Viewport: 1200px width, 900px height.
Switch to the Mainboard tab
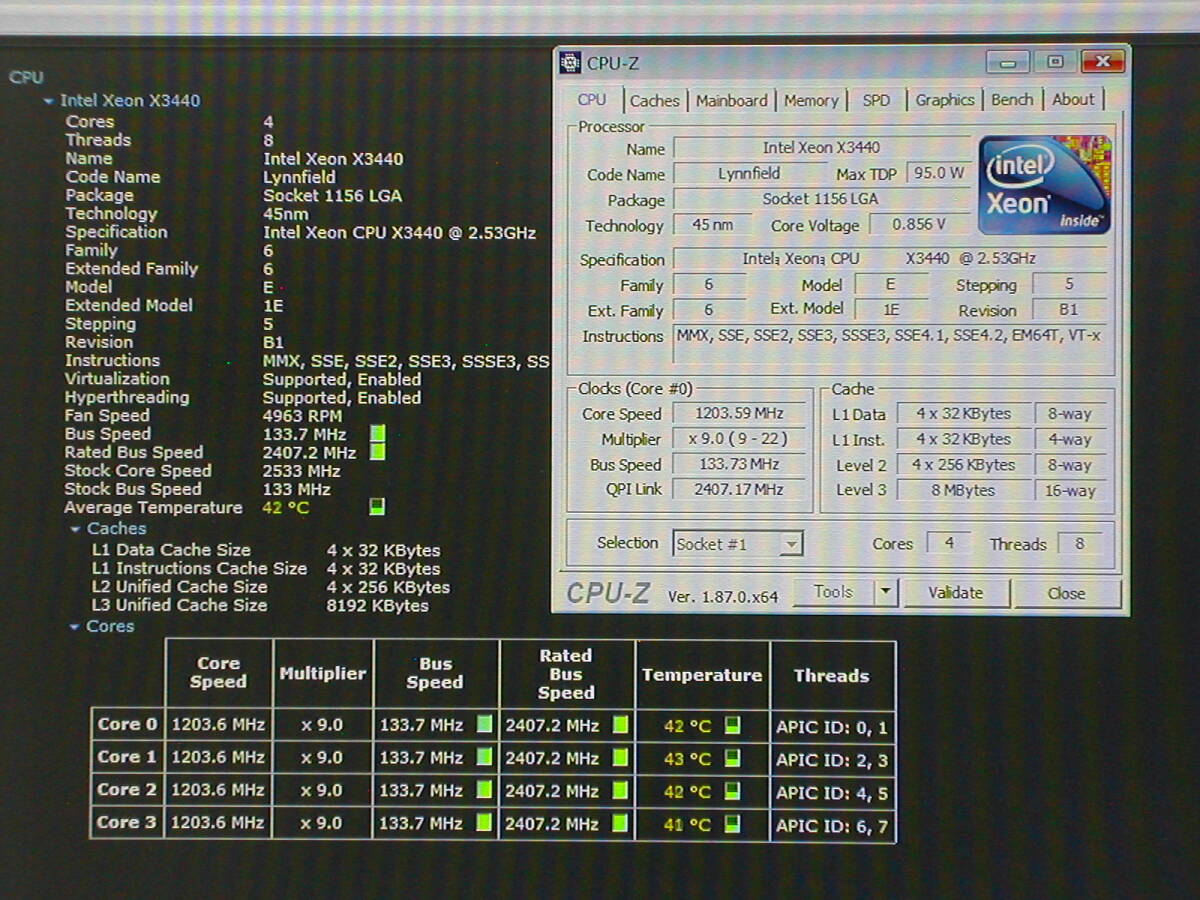coord(732,100)
